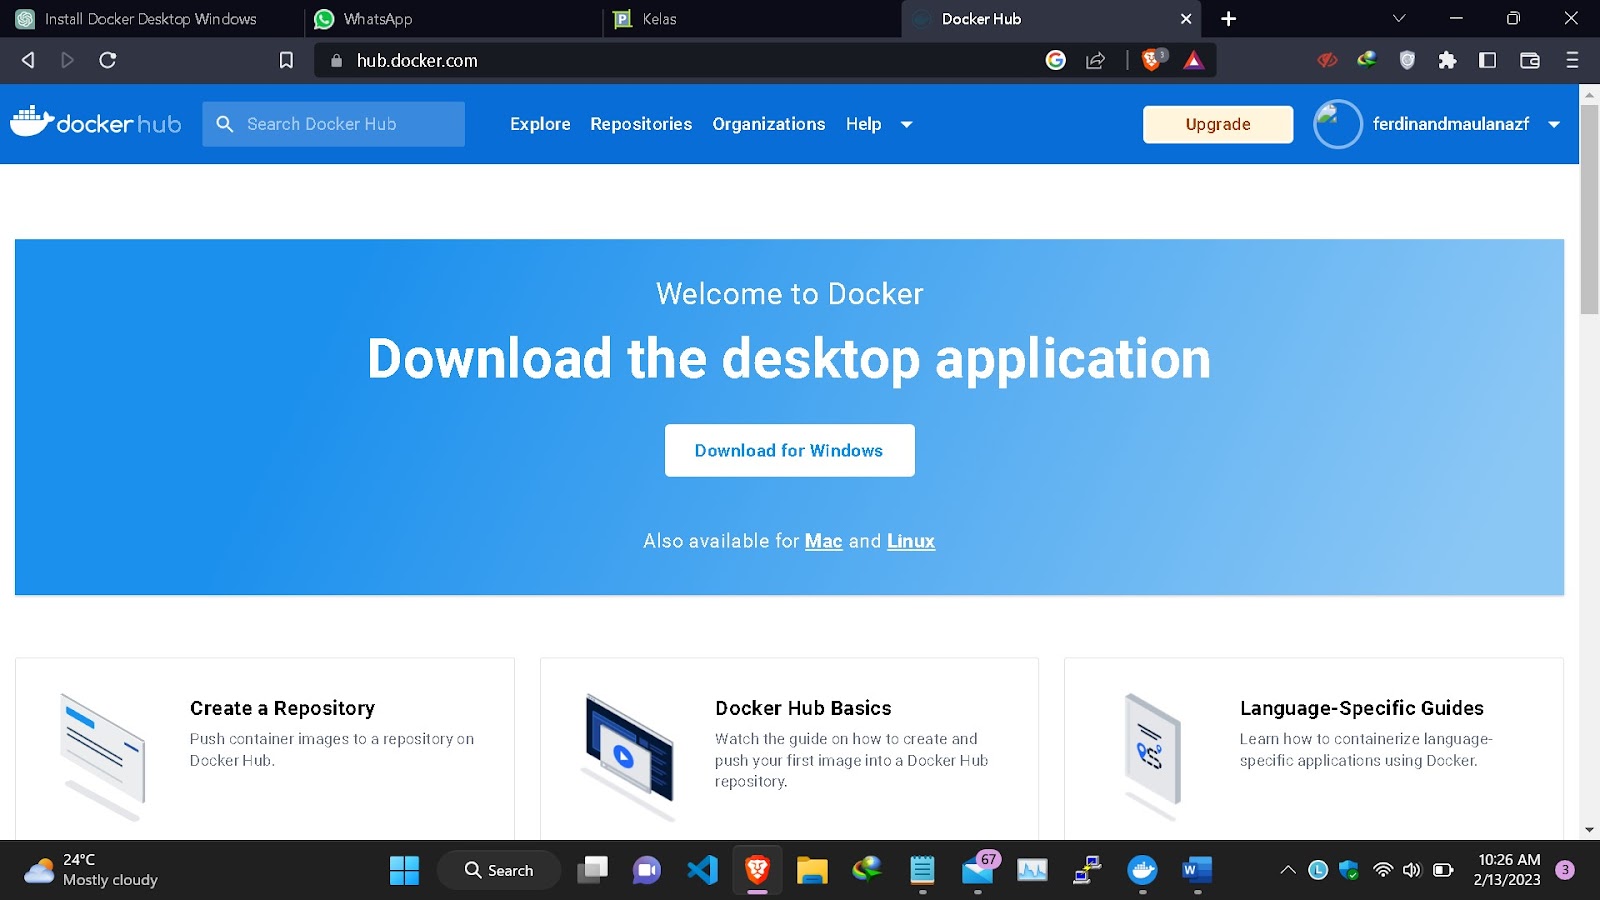Viewport: 1600px width, 900px height.
Task: Click the Docker Hub Basics video illustration
Action: [x=628, y=755]
